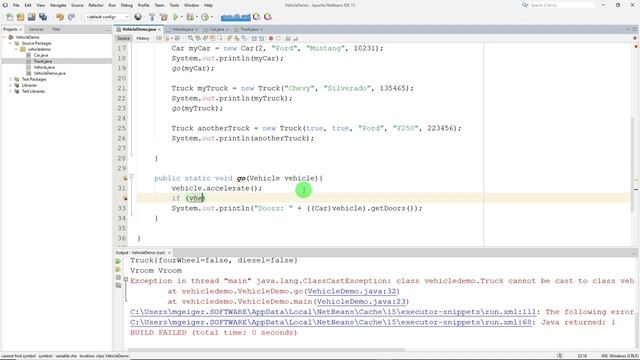Open the Search field magnifier icon
The height and width of the screenshot is (360, 640).
pyautogui.click(x=525, y=5)
